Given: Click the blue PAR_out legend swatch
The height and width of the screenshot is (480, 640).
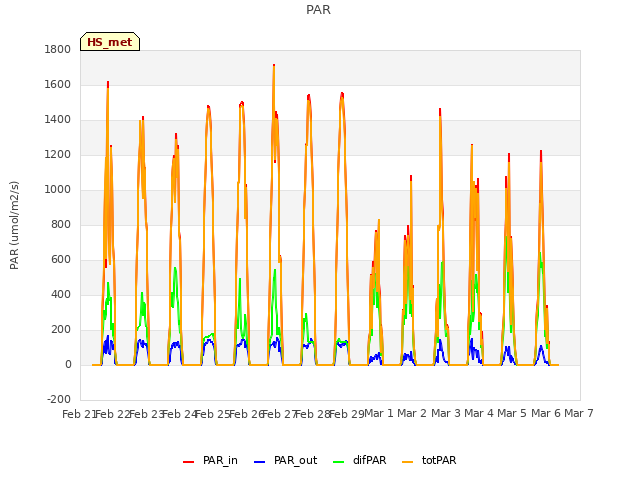Looking at the screenshot, I should coord(259,462).
